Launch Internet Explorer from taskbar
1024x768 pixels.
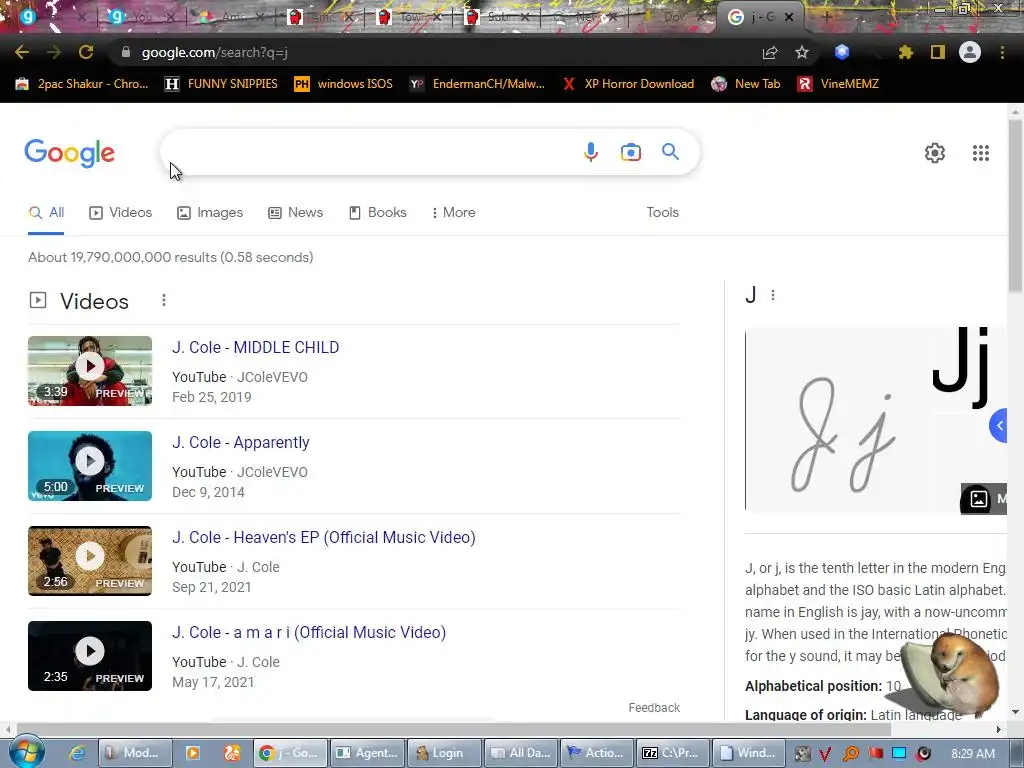(x=77, y=753)
